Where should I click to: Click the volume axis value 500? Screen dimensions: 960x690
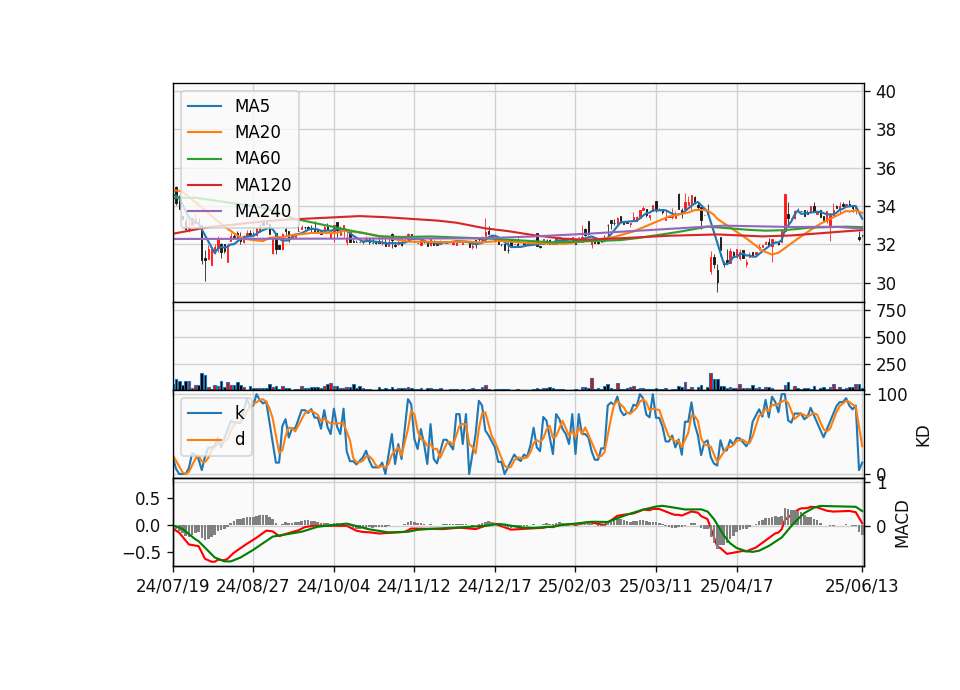tap(891, 338)
